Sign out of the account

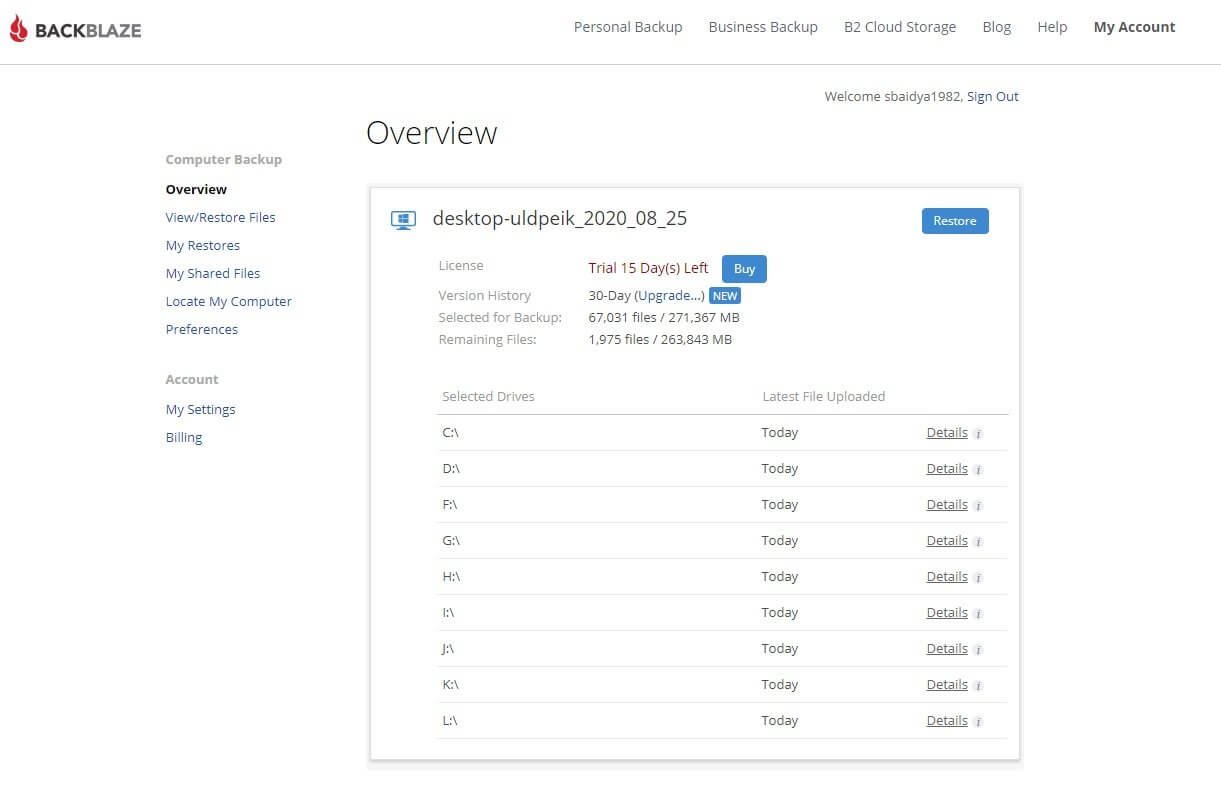click(993, 96)
